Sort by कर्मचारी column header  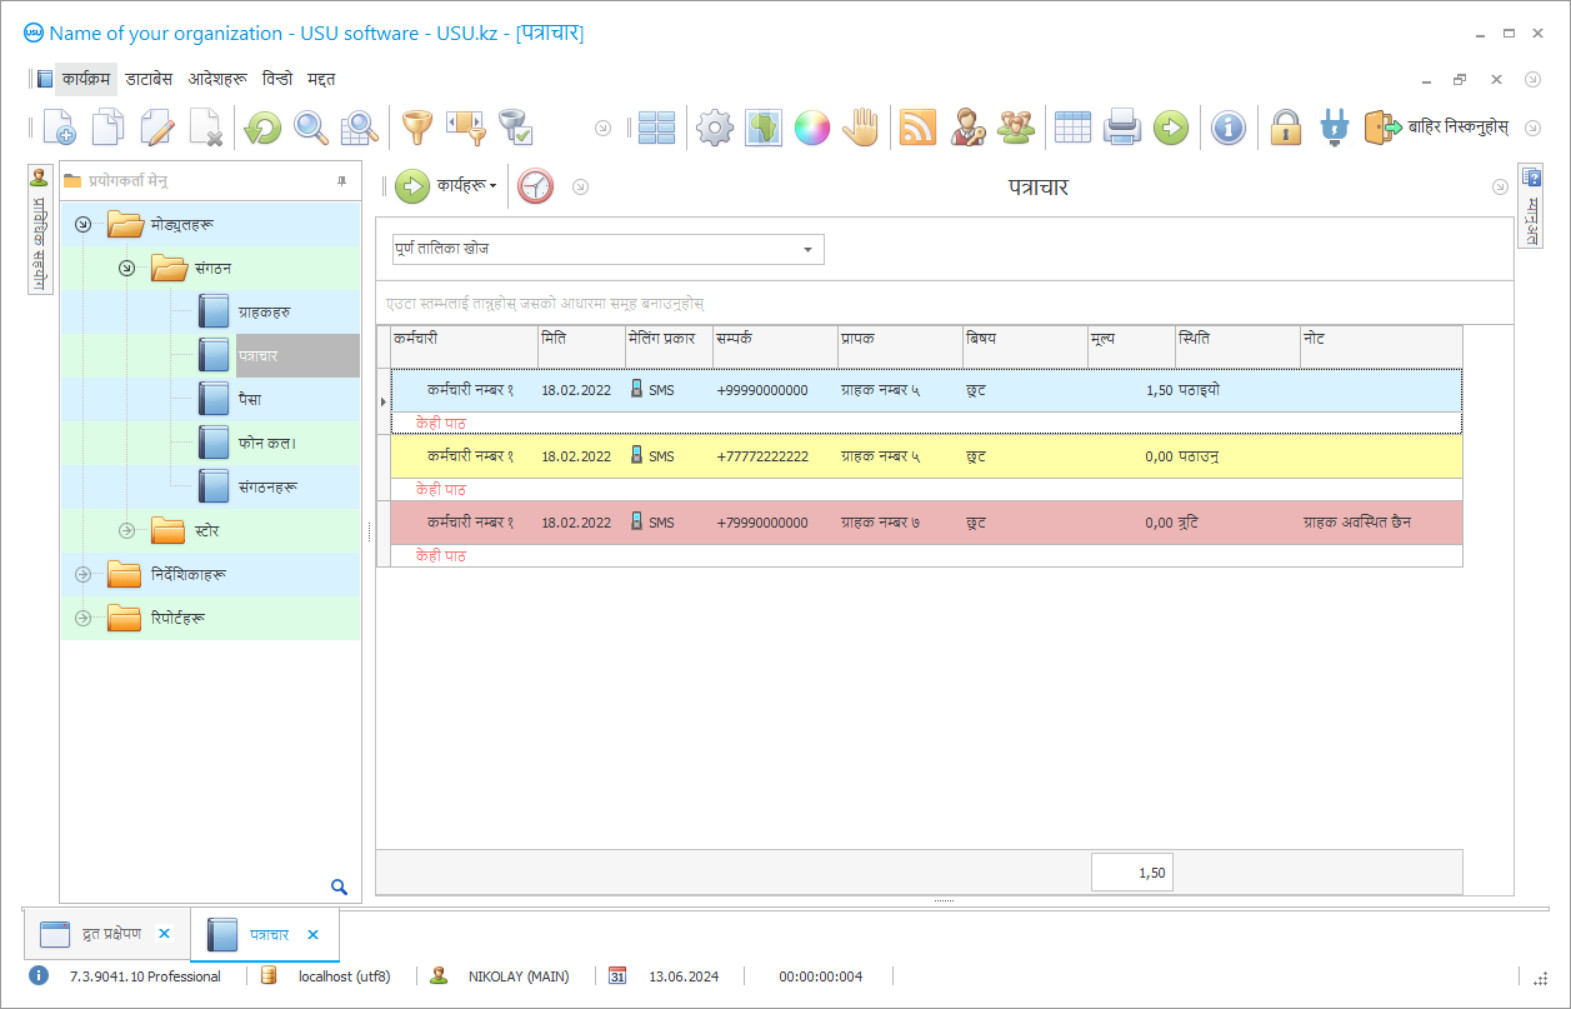[x=464, y=346]
